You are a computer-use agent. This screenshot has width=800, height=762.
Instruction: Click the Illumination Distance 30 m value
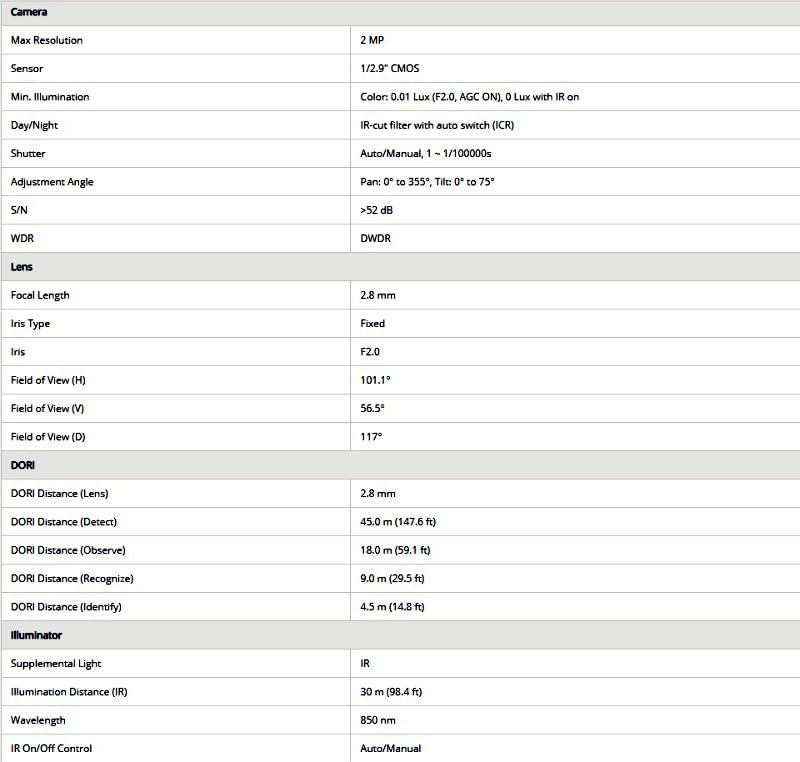tap(393, 692)
